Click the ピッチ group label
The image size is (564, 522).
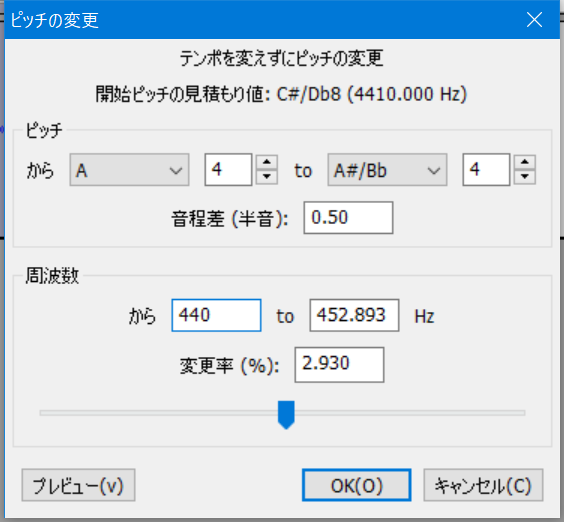tap(44, 130)
